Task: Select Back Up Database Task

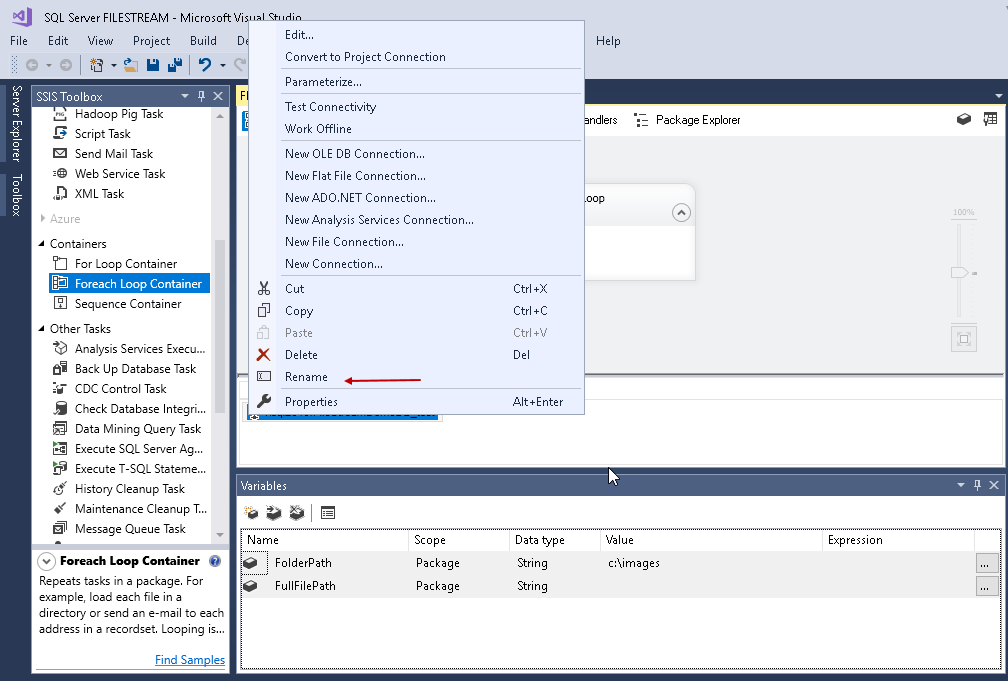Action: pyautogui.click(x=135, y=368)
